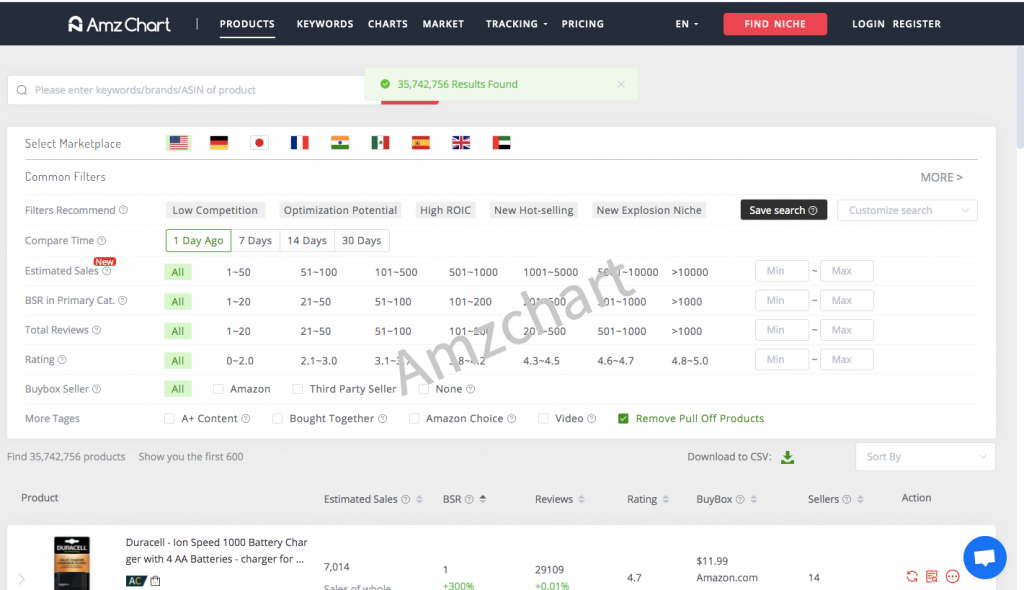Uncheck Remove Pull Off Products

624,418
